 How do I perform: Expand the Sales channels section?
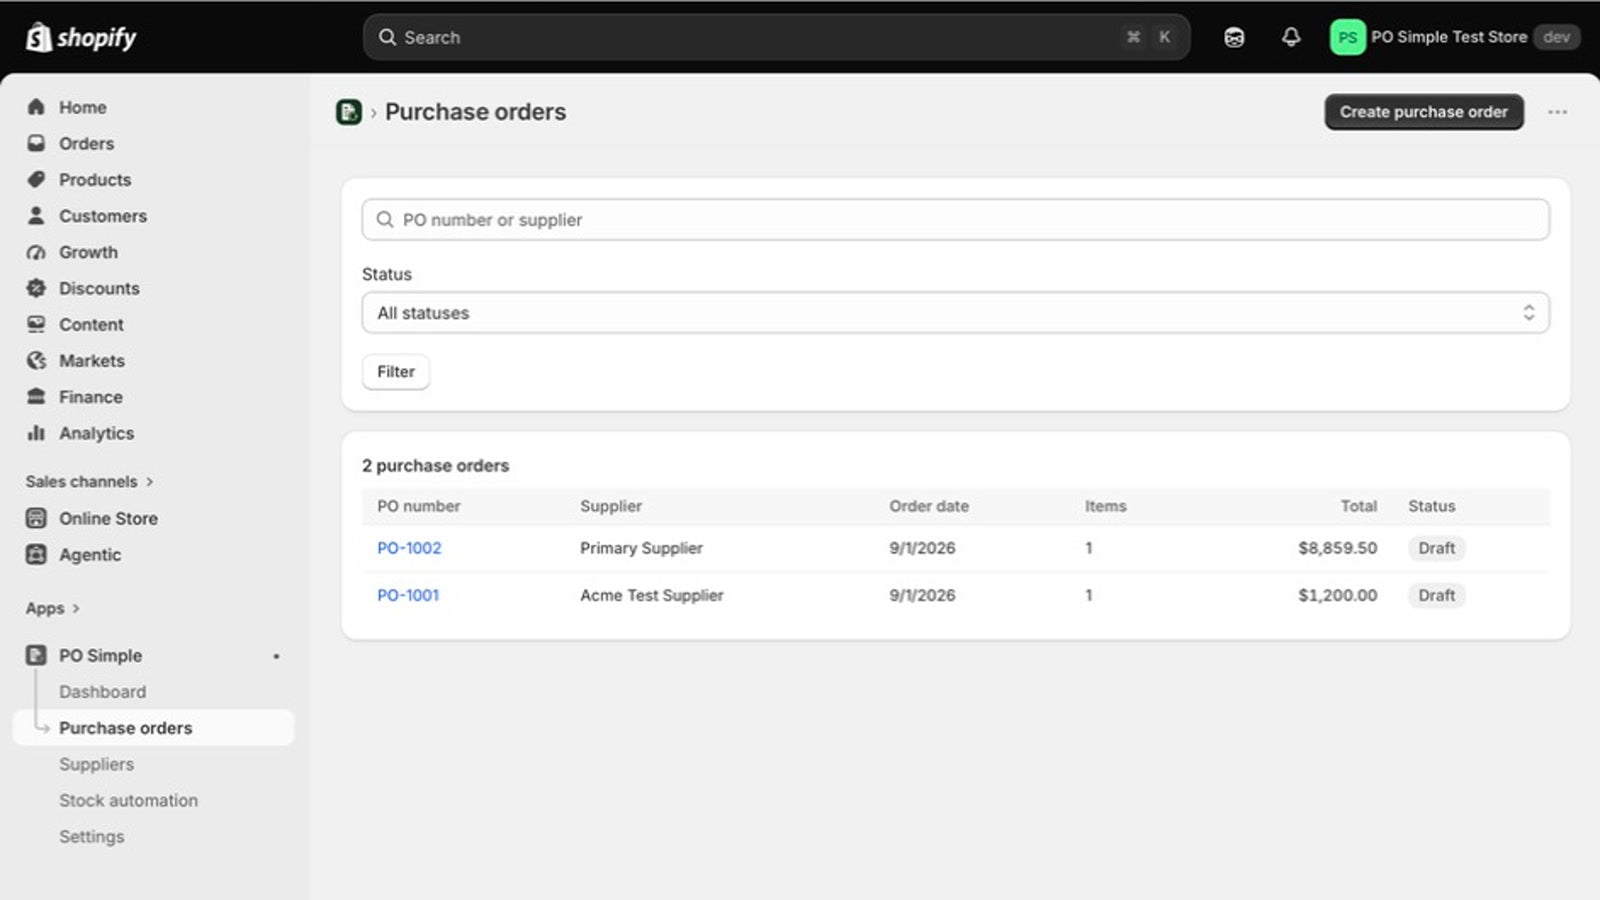click(x=90, y=482)
